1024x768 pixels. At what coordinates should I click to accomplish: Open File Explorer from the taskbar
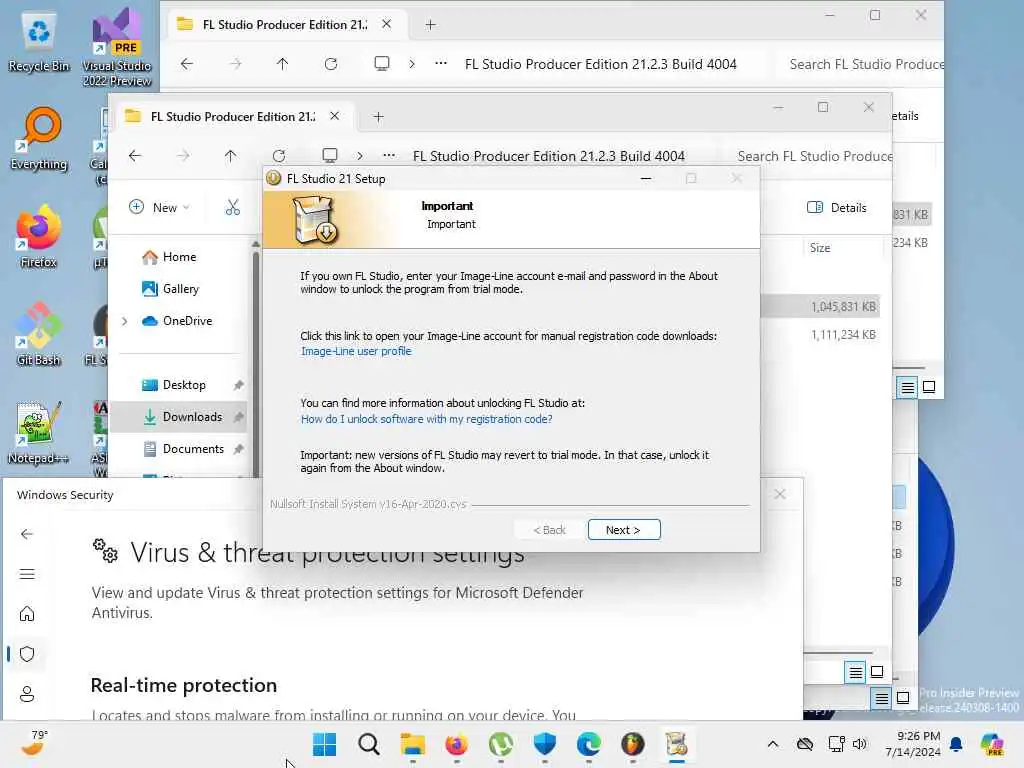pyautogui.click(x=413, y=744)
